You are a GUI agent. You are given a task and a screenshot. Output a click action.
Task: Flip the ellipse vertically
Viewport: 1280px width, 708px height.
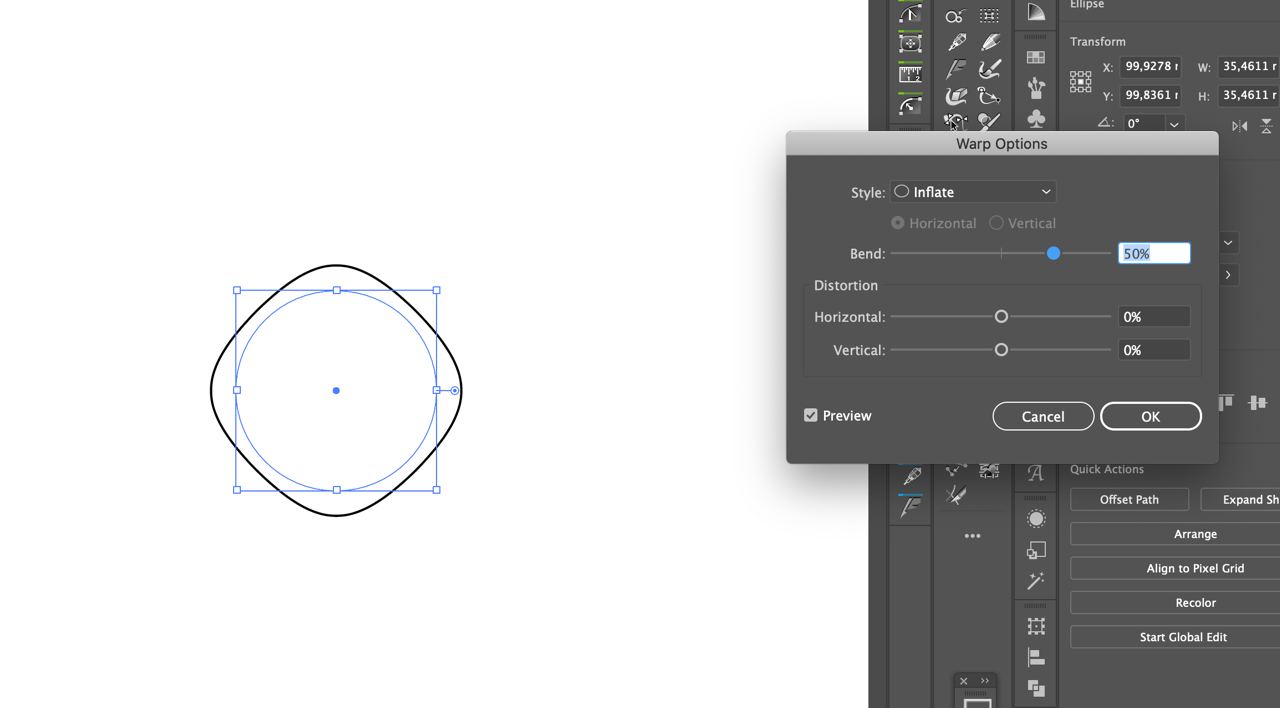pyautogui.click(x=1266, y=125)
